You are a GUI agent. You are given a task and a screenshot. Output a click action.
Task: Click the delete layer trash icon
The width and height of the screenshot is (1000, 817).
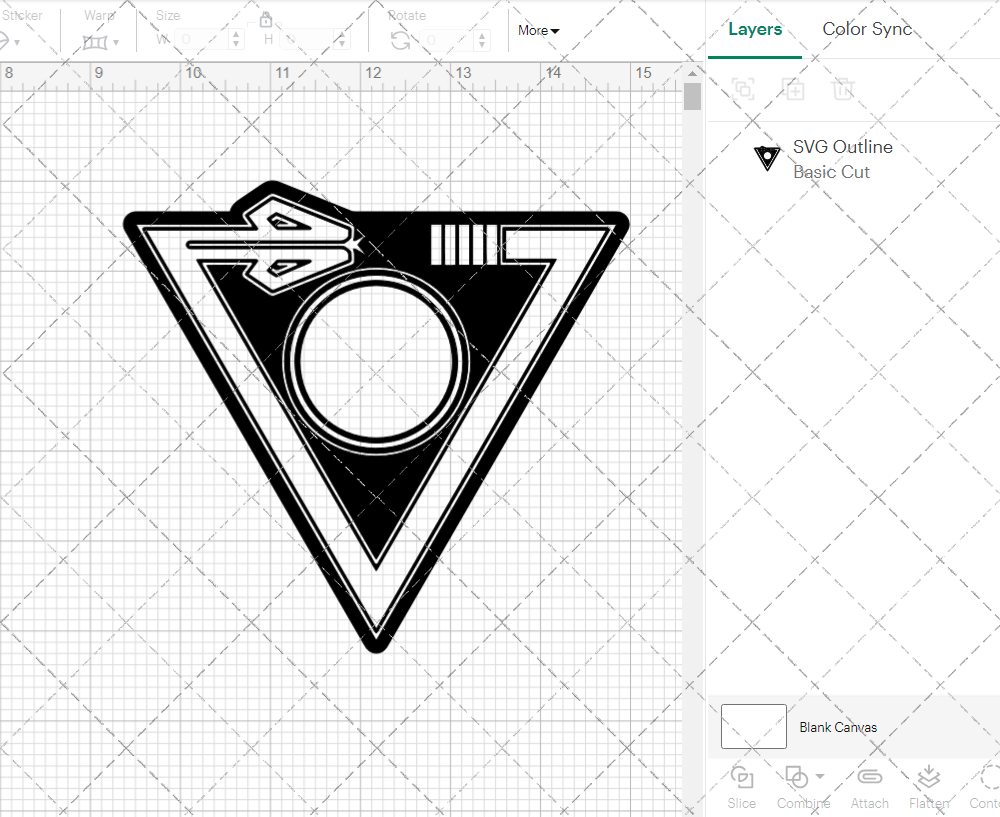pyautogui.click(x=843, y=89)
